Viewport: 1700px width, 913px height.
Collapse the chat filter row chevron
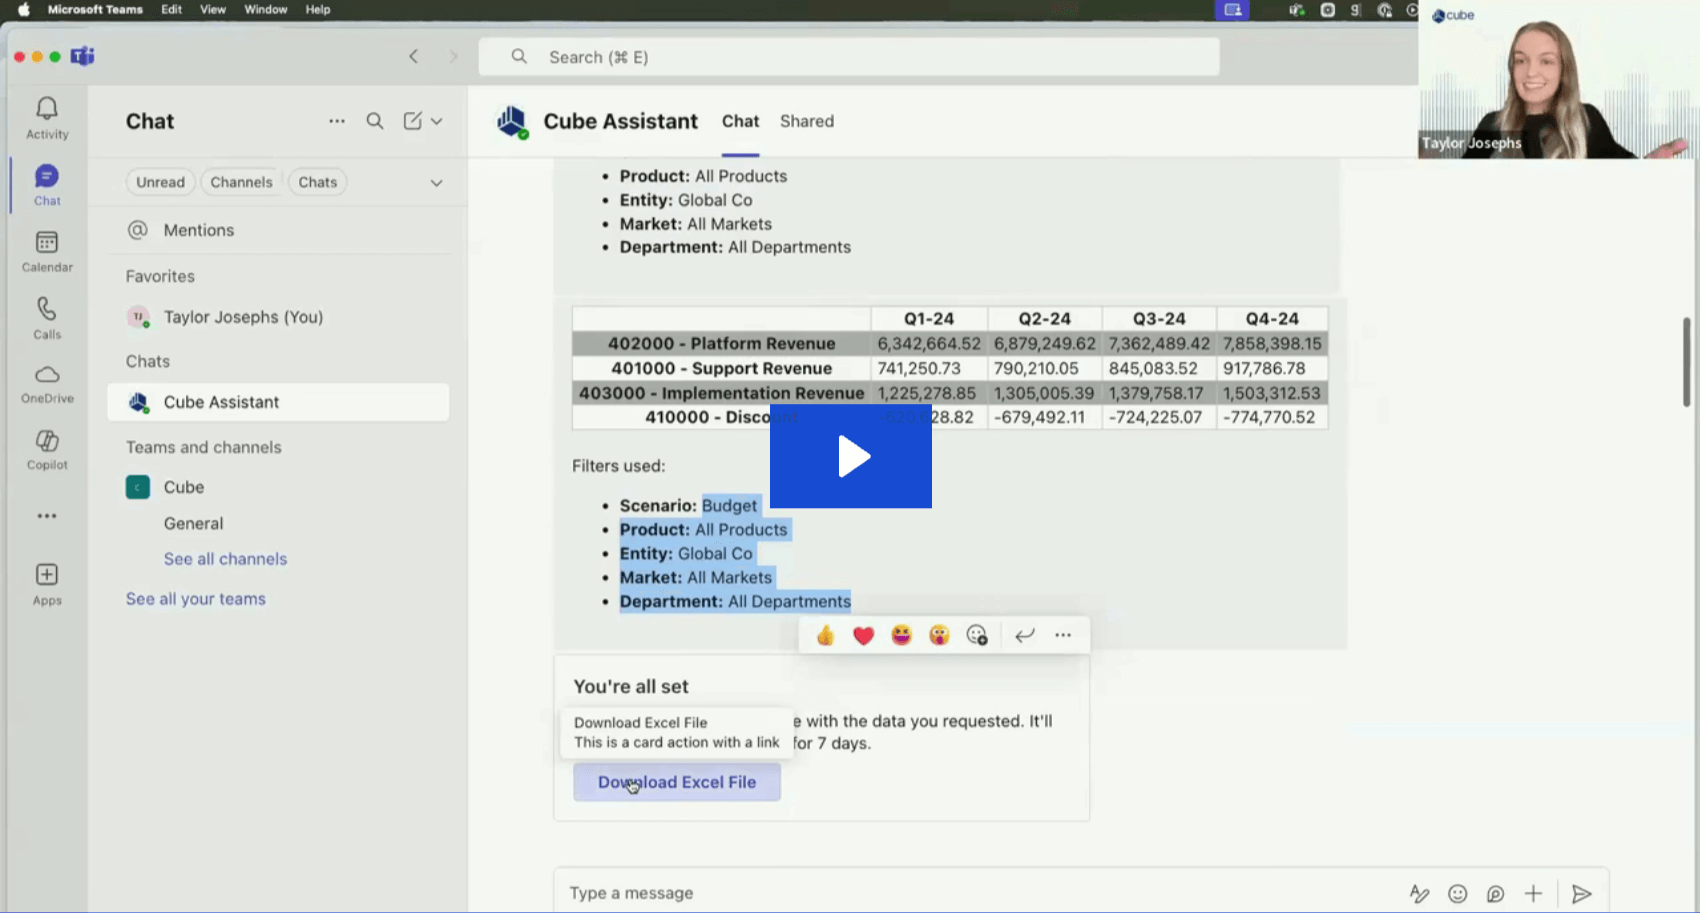pos(436,183)
